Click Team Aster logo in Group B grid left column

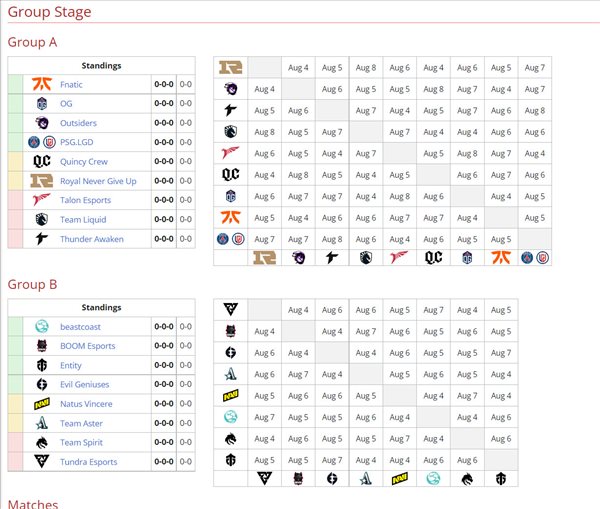pos(231,374)
